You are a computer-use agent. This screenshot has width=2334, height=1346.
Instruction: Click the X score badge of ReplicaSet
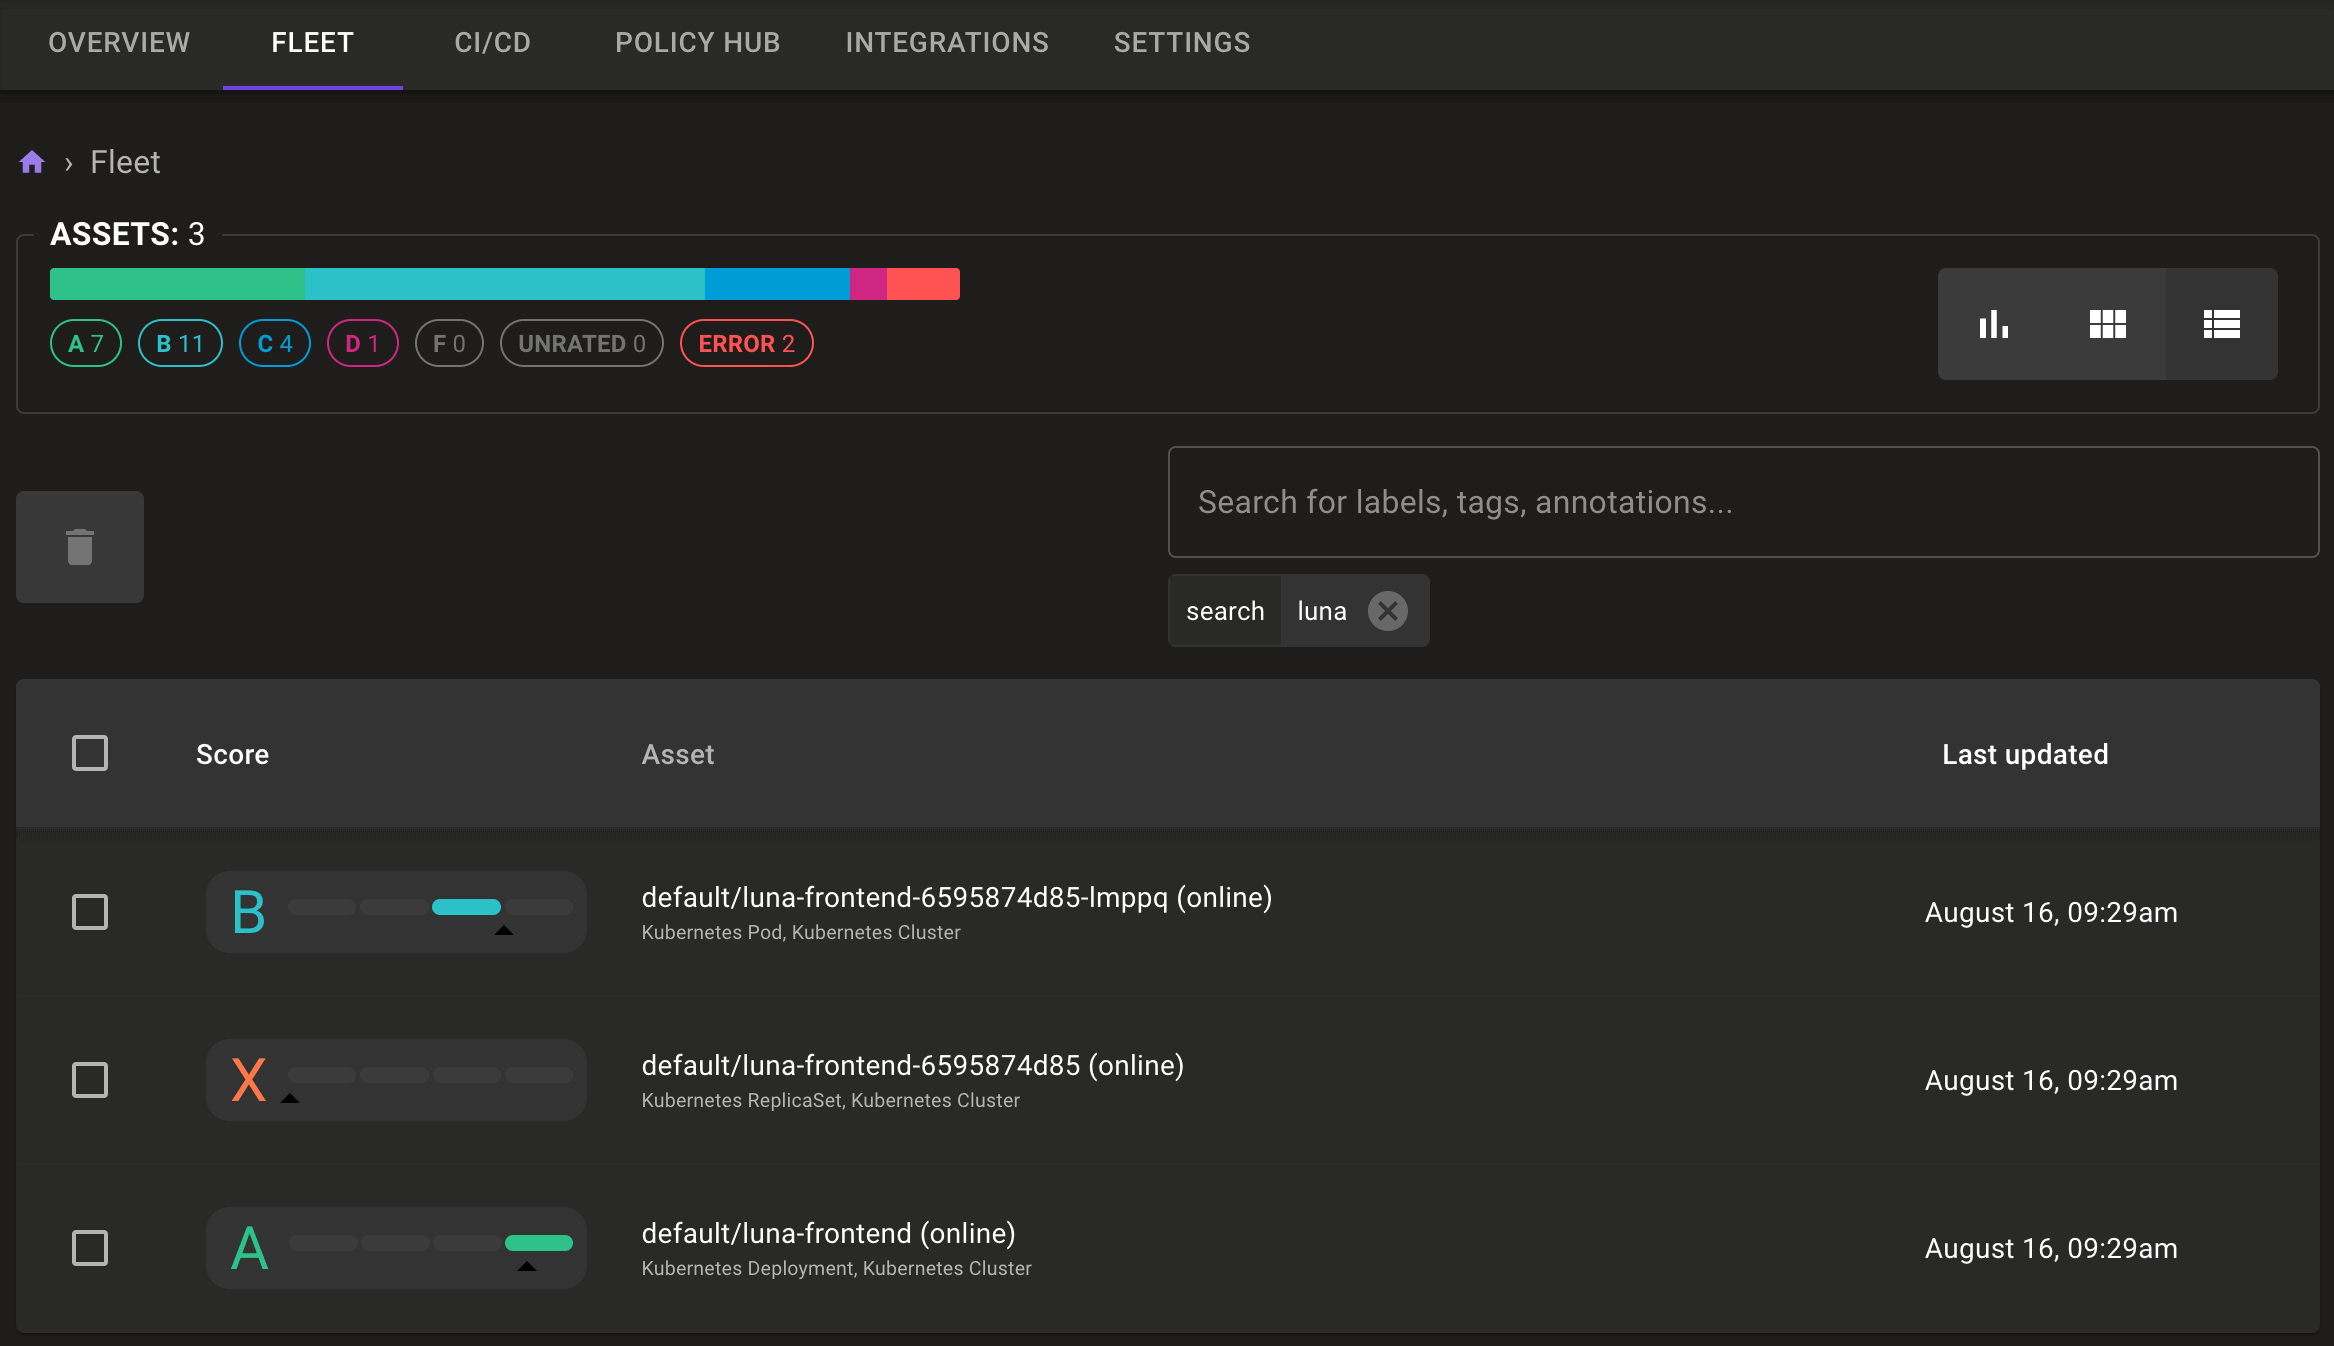(x=249, y=1080)
